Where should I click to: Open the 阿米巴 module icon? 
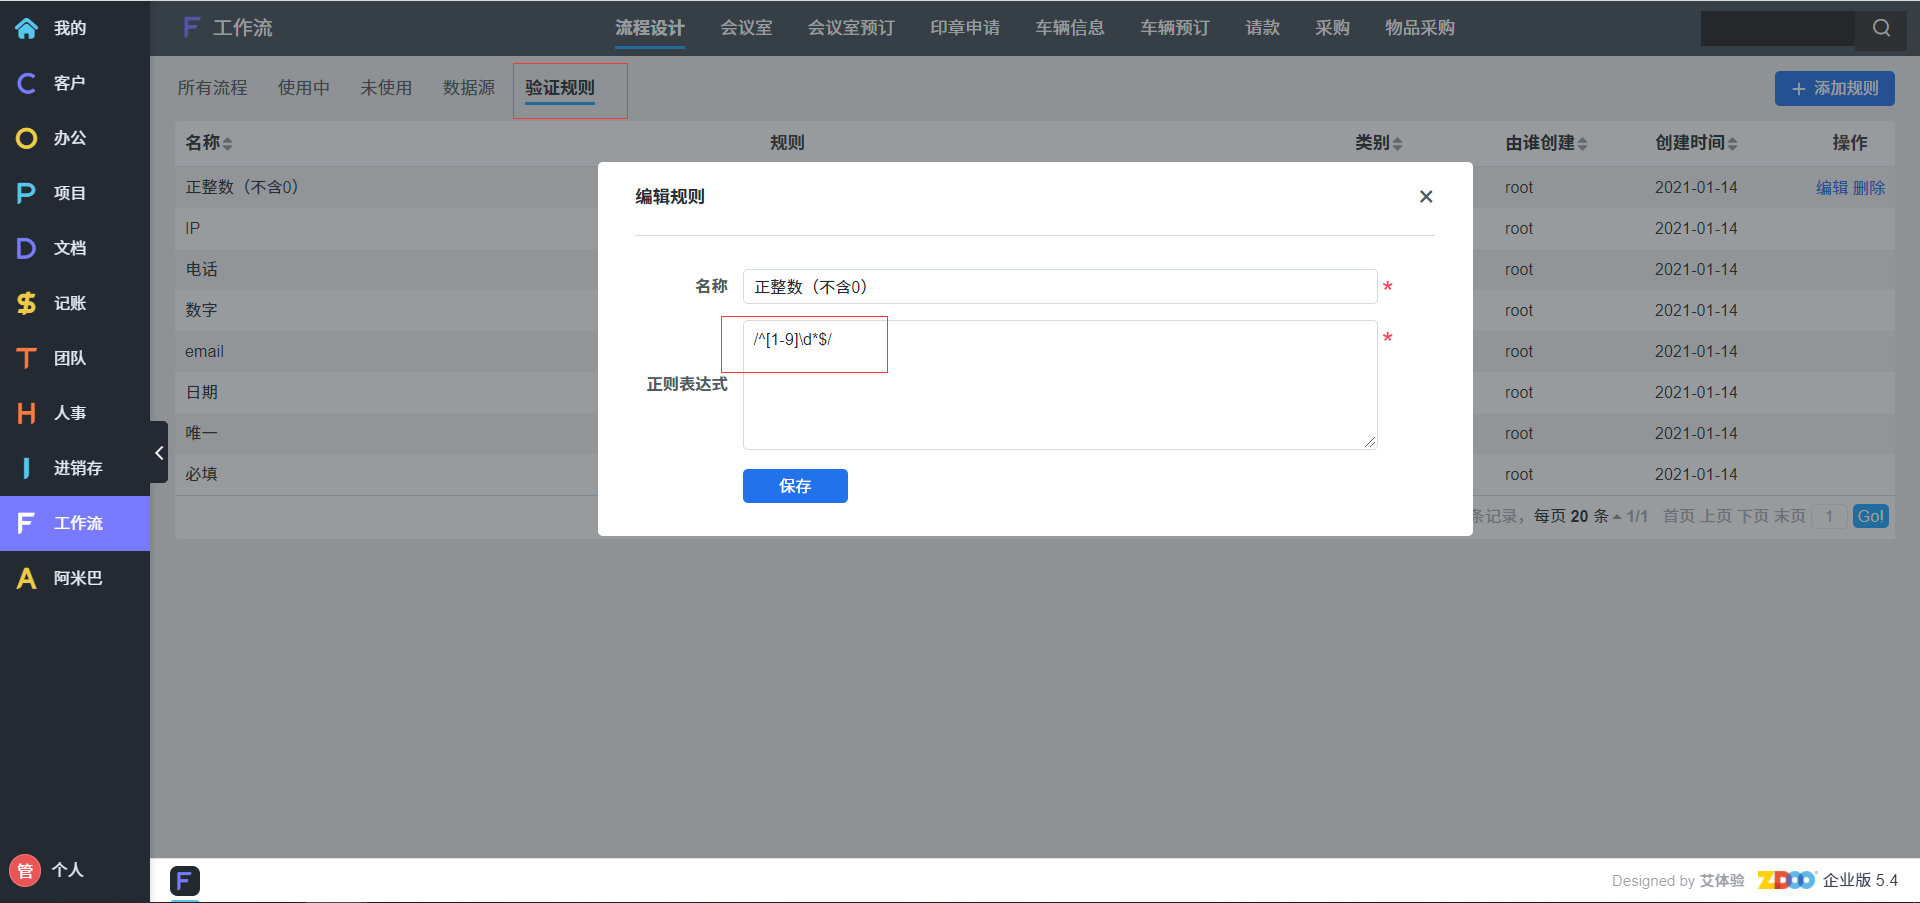27,578
